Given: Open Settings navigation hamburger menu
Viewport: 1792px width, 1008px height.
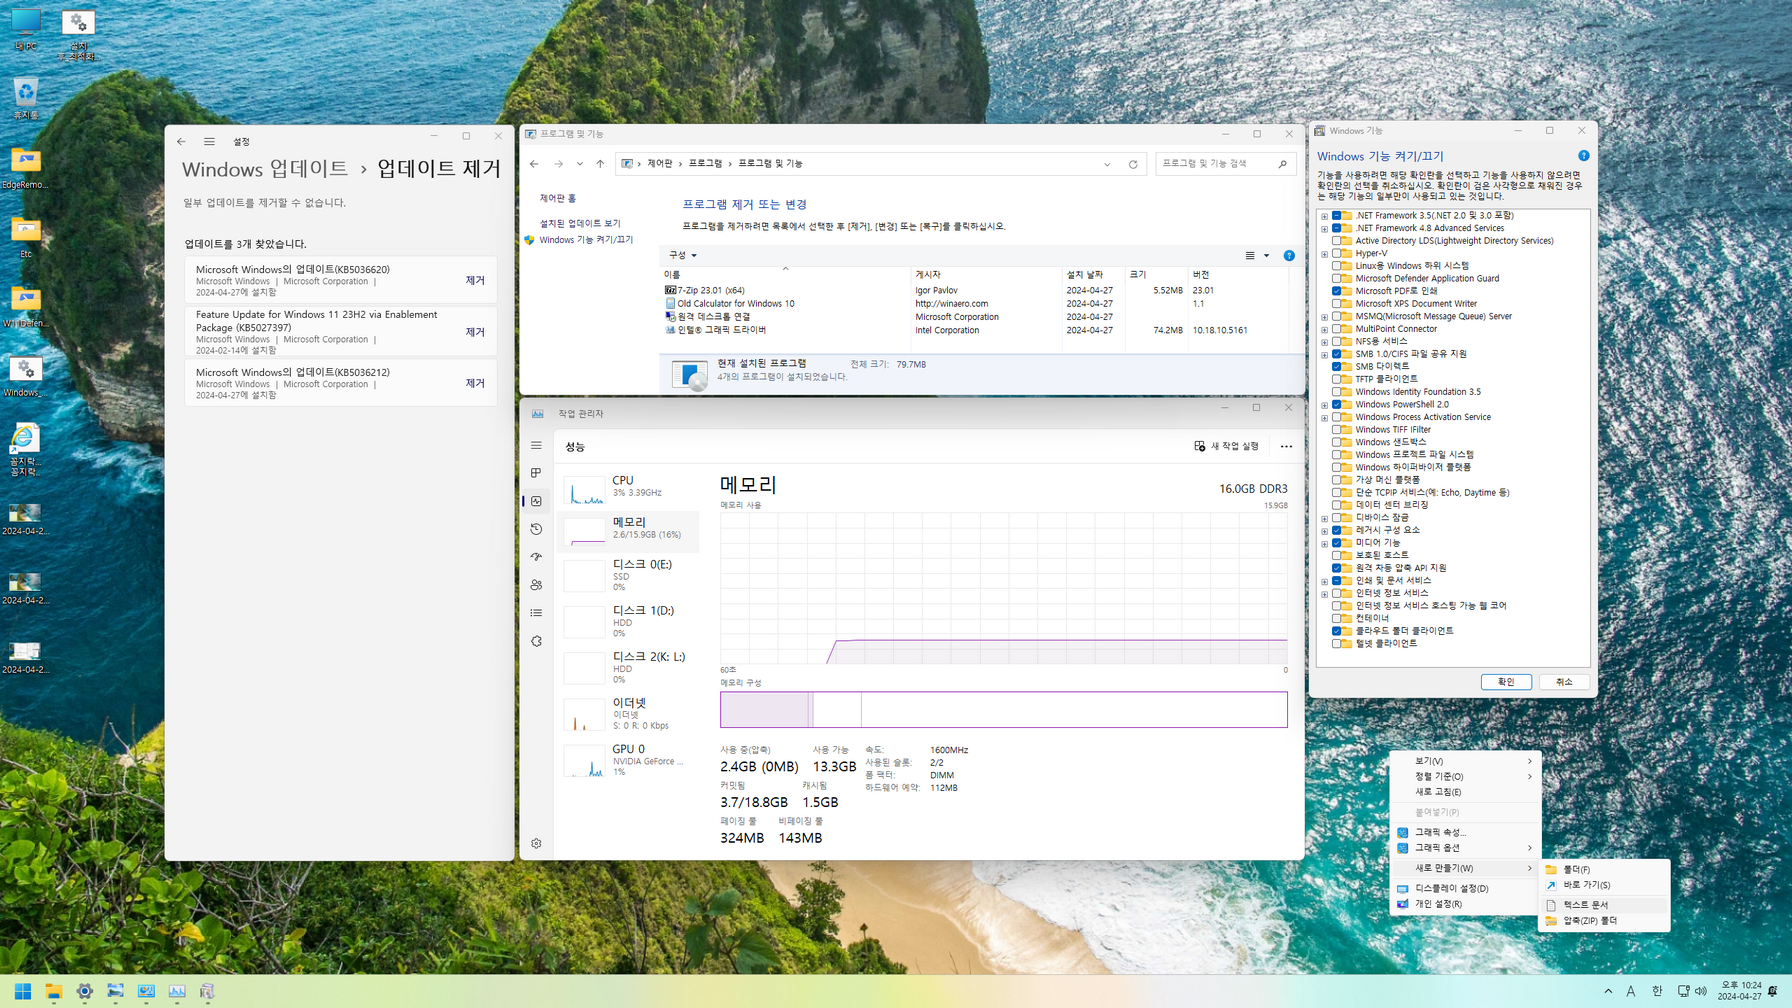Looking at the screenshot, I should pos(209,142).
